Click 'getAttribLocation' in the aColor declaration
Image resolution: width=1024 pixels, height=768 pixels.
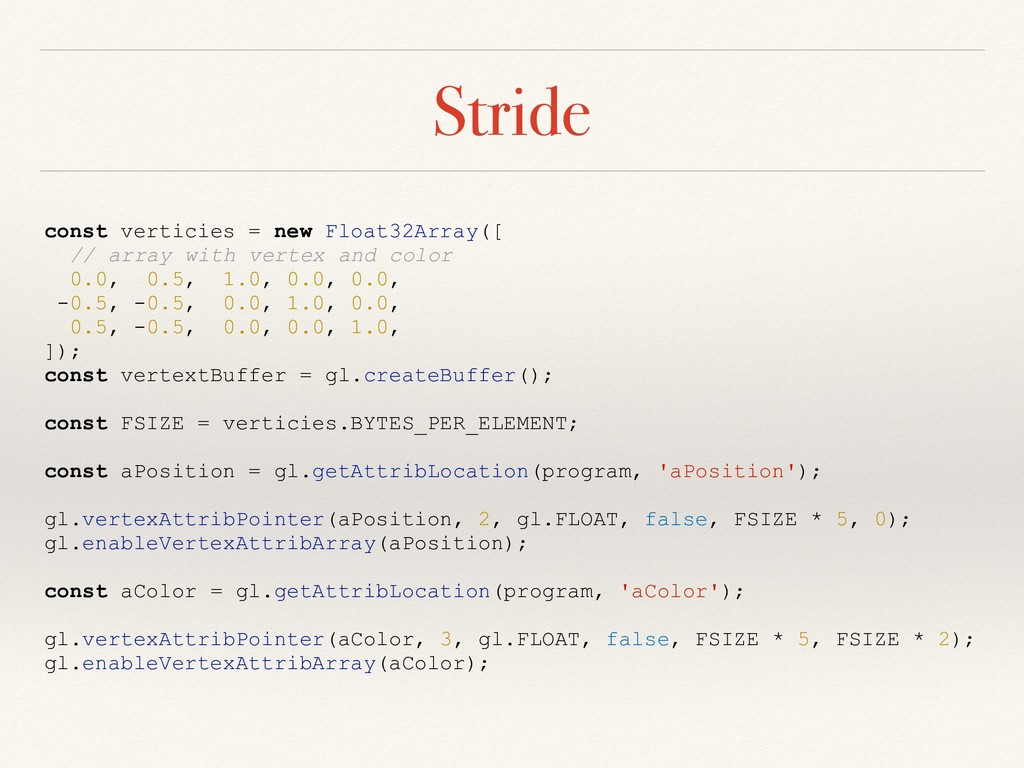(382, 592)
